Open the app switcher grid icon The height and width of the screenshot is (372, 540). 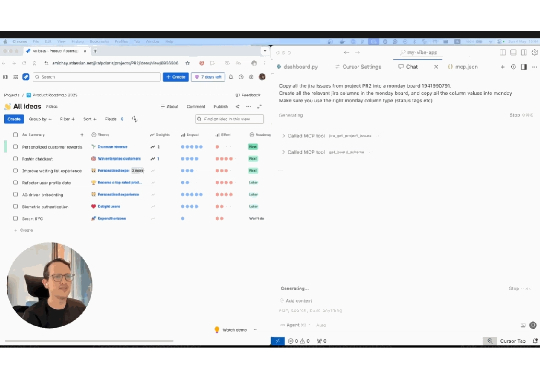[x=15, y=77]
